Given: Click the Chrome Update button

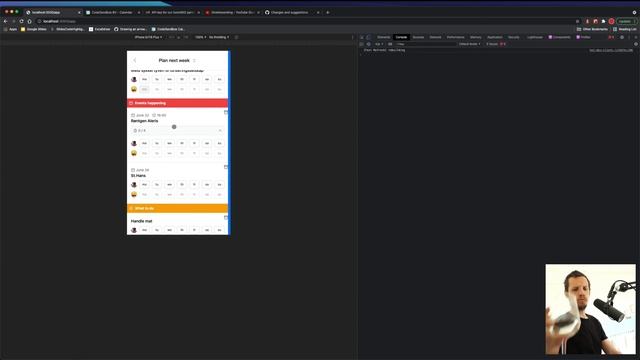Looking at the screenshot, I should coord(626,21).
